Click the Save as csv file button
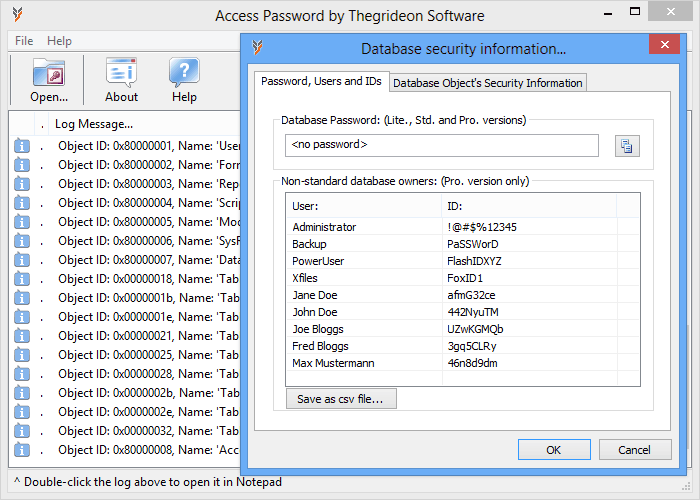This screenshot has height=500, width=700. coord(341,399)
